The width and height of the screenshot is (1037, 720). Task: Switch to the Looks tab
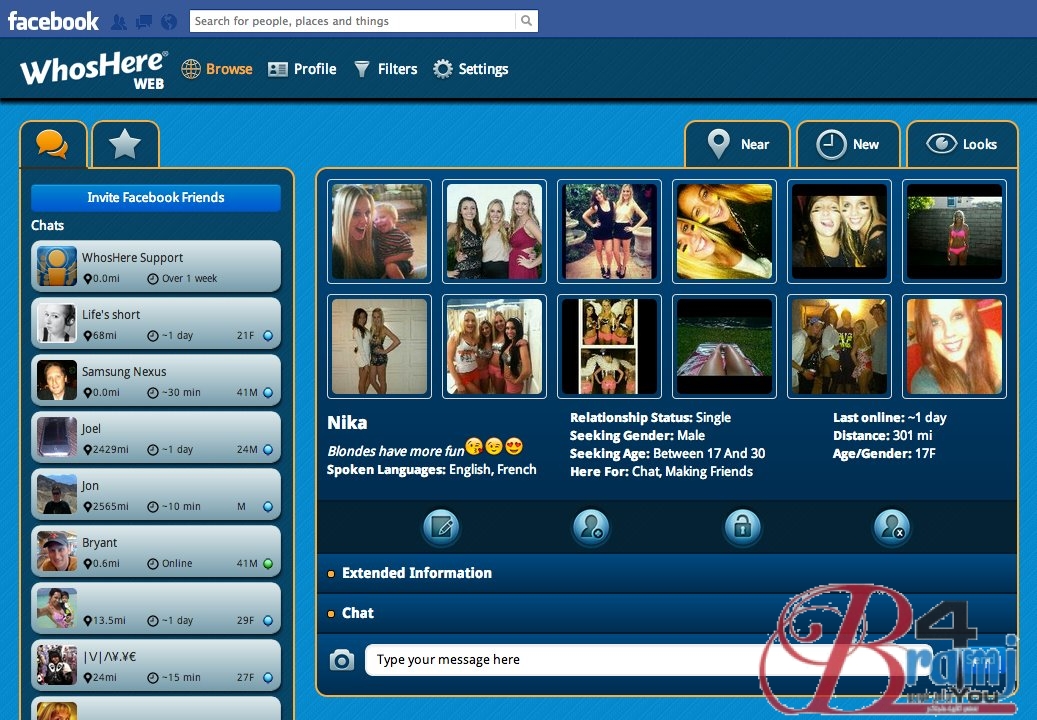pyautogui.click(x=962, y=144)
